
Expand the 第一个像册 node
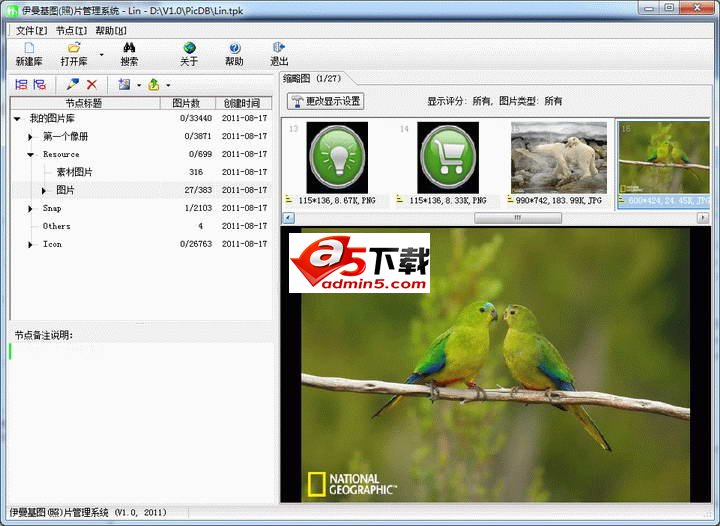pyautogui.click(x=30, y=137)
